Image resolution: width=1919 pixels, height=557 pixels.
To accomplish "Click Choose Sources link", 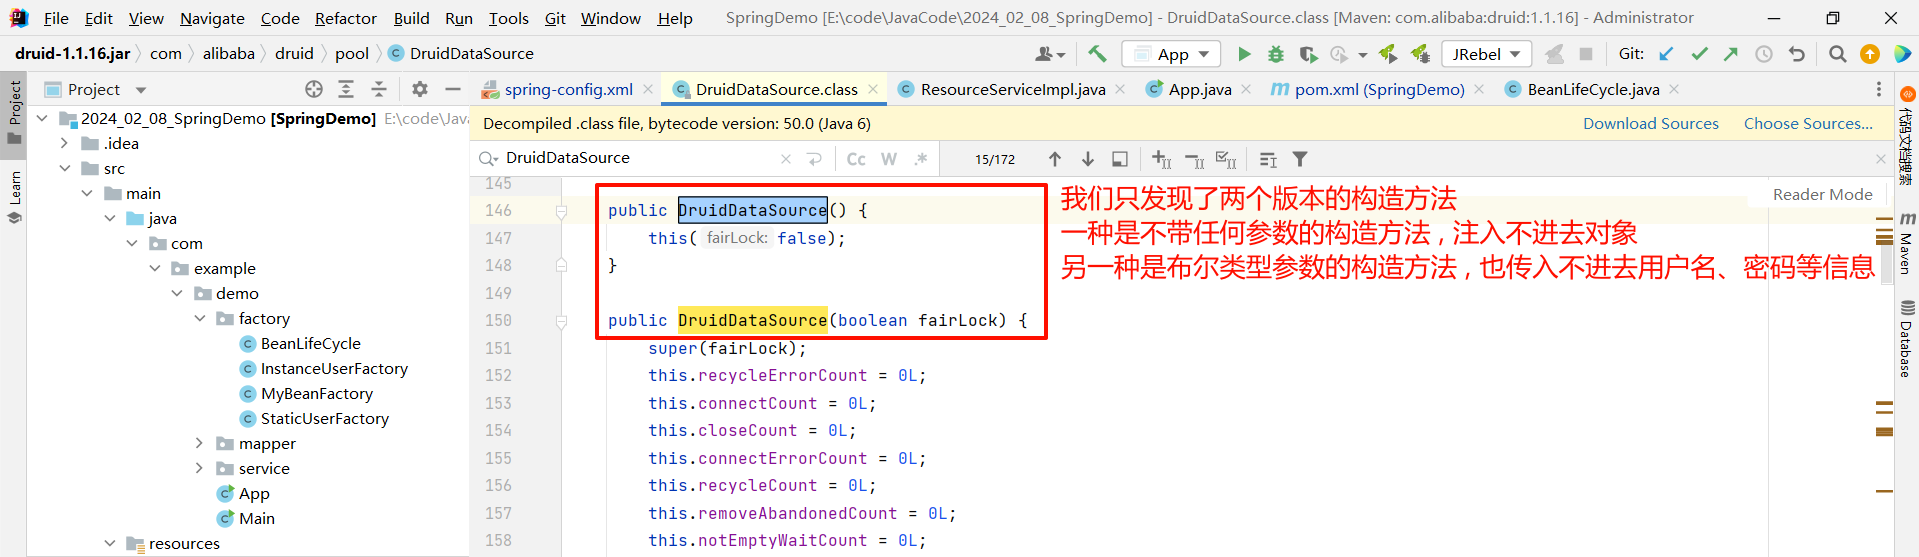I will 1808,123.
